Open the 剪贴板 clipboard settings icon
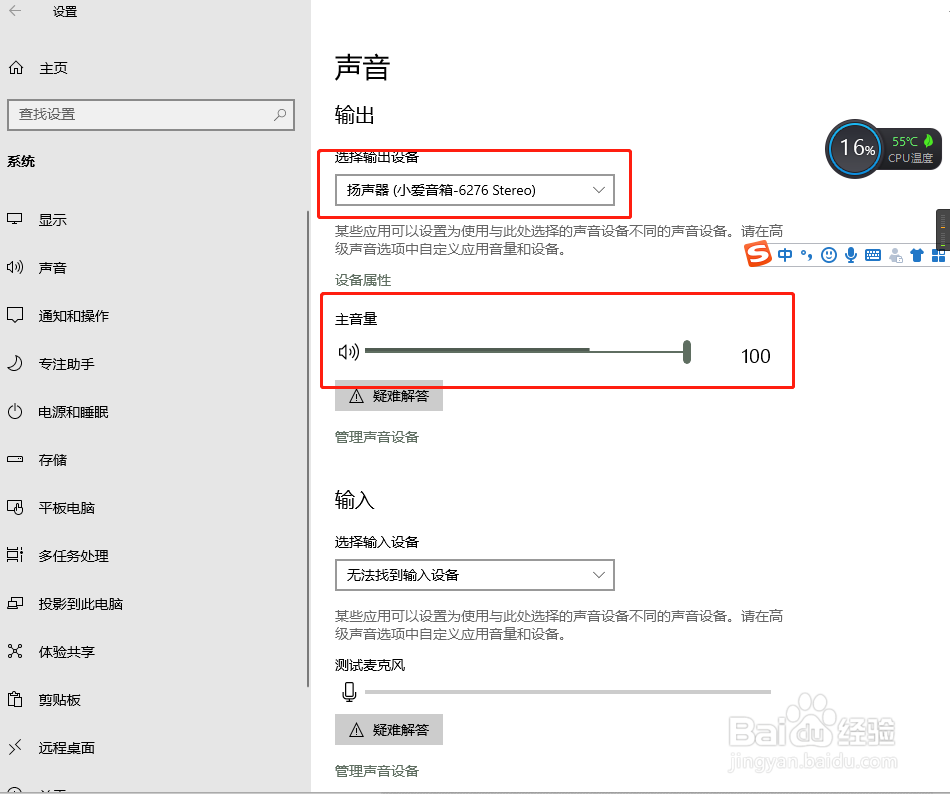 tap(16, 700)
